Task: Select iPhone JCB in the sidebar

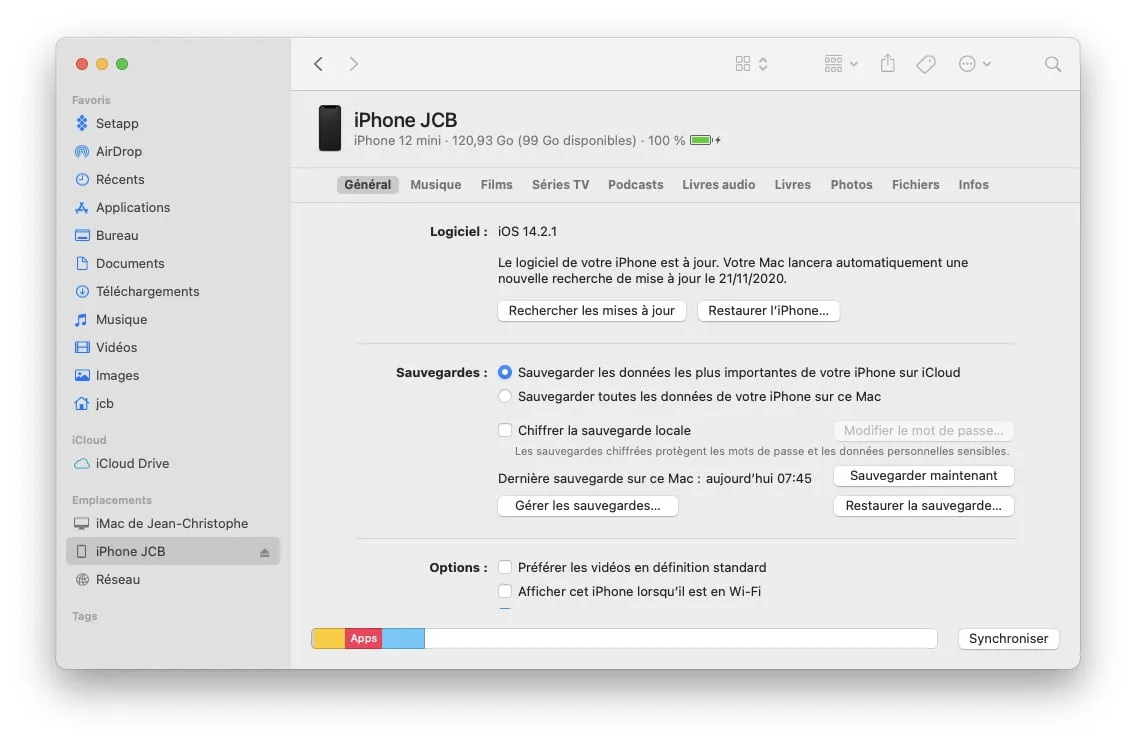Action: coord(172,551)
